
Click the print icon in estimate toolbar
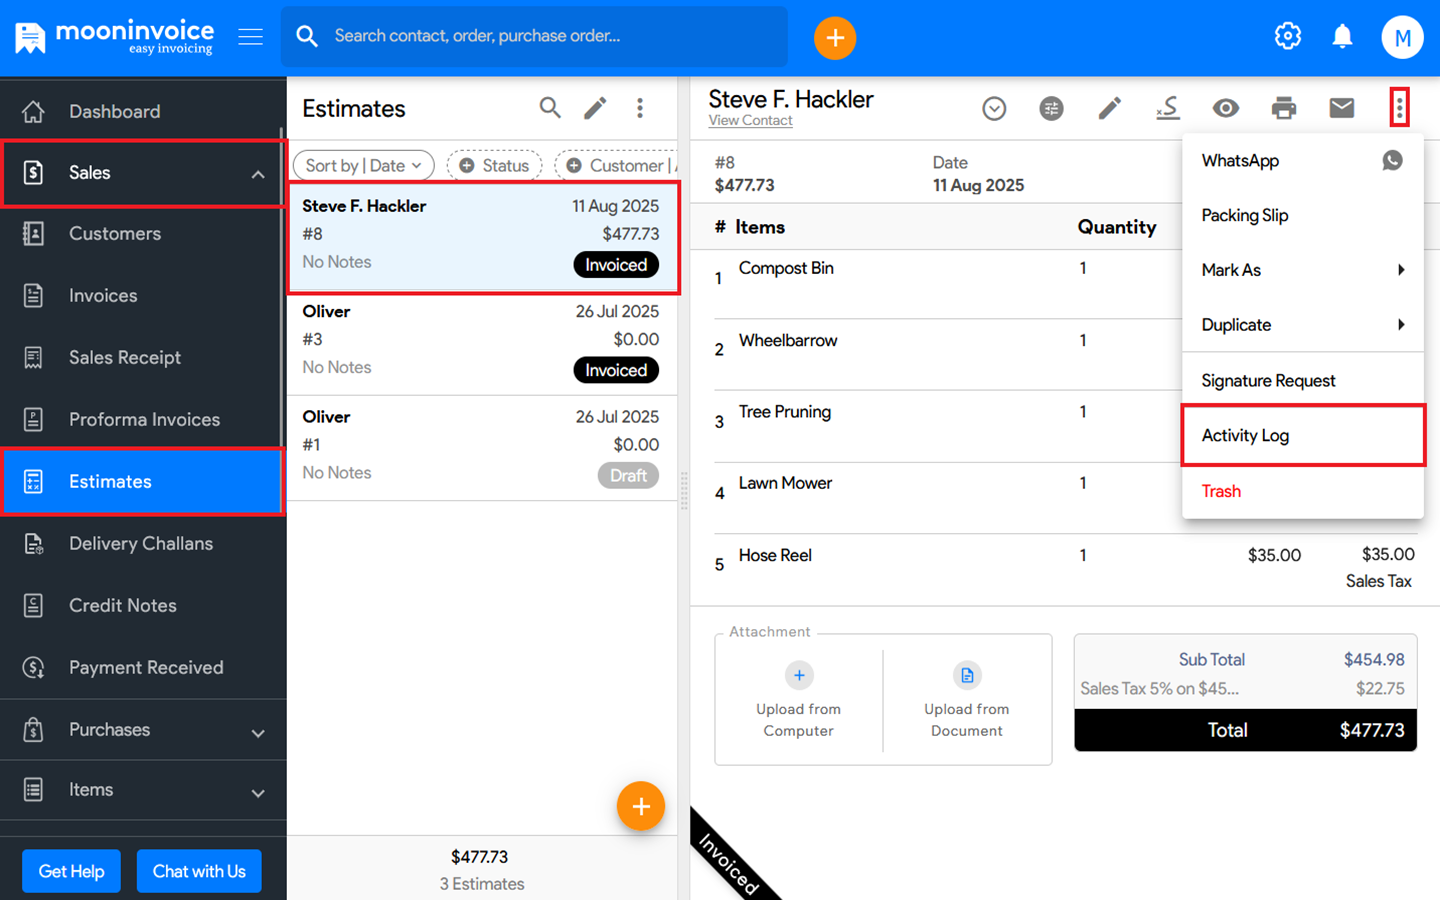1283,108
